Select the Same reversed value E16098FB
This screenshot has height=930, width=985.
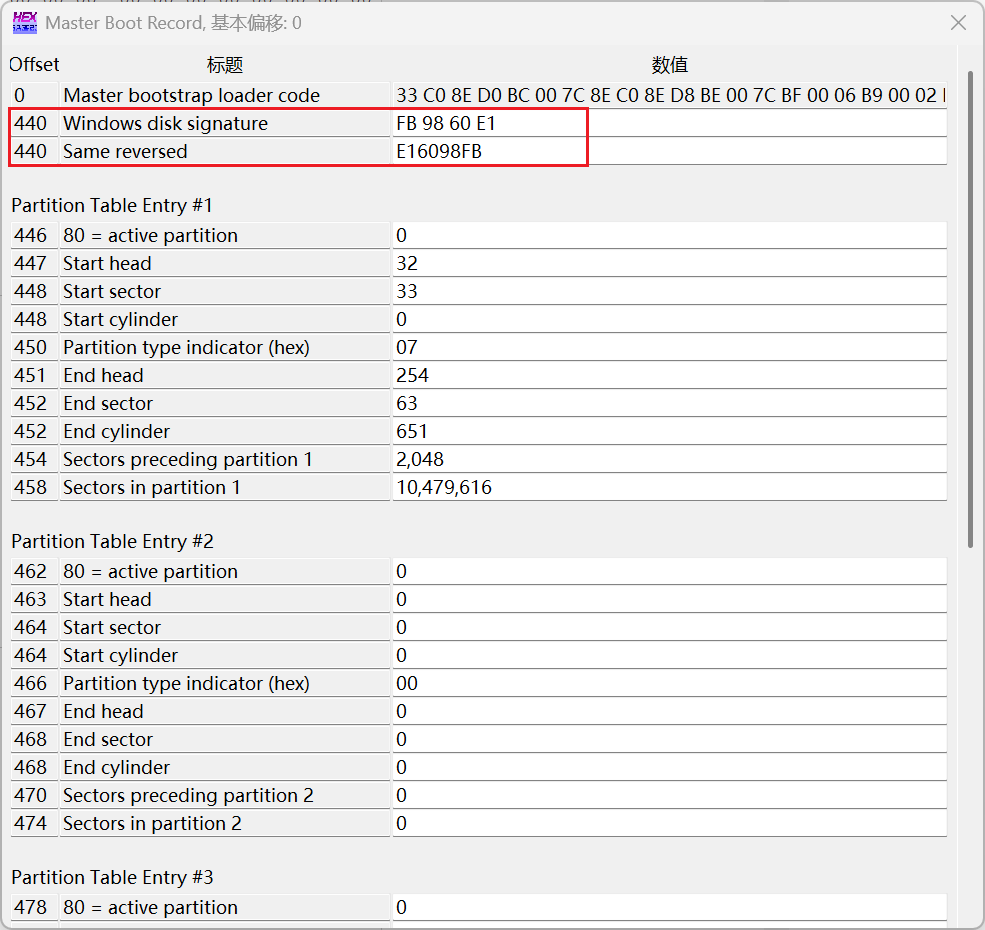[668, 152]
